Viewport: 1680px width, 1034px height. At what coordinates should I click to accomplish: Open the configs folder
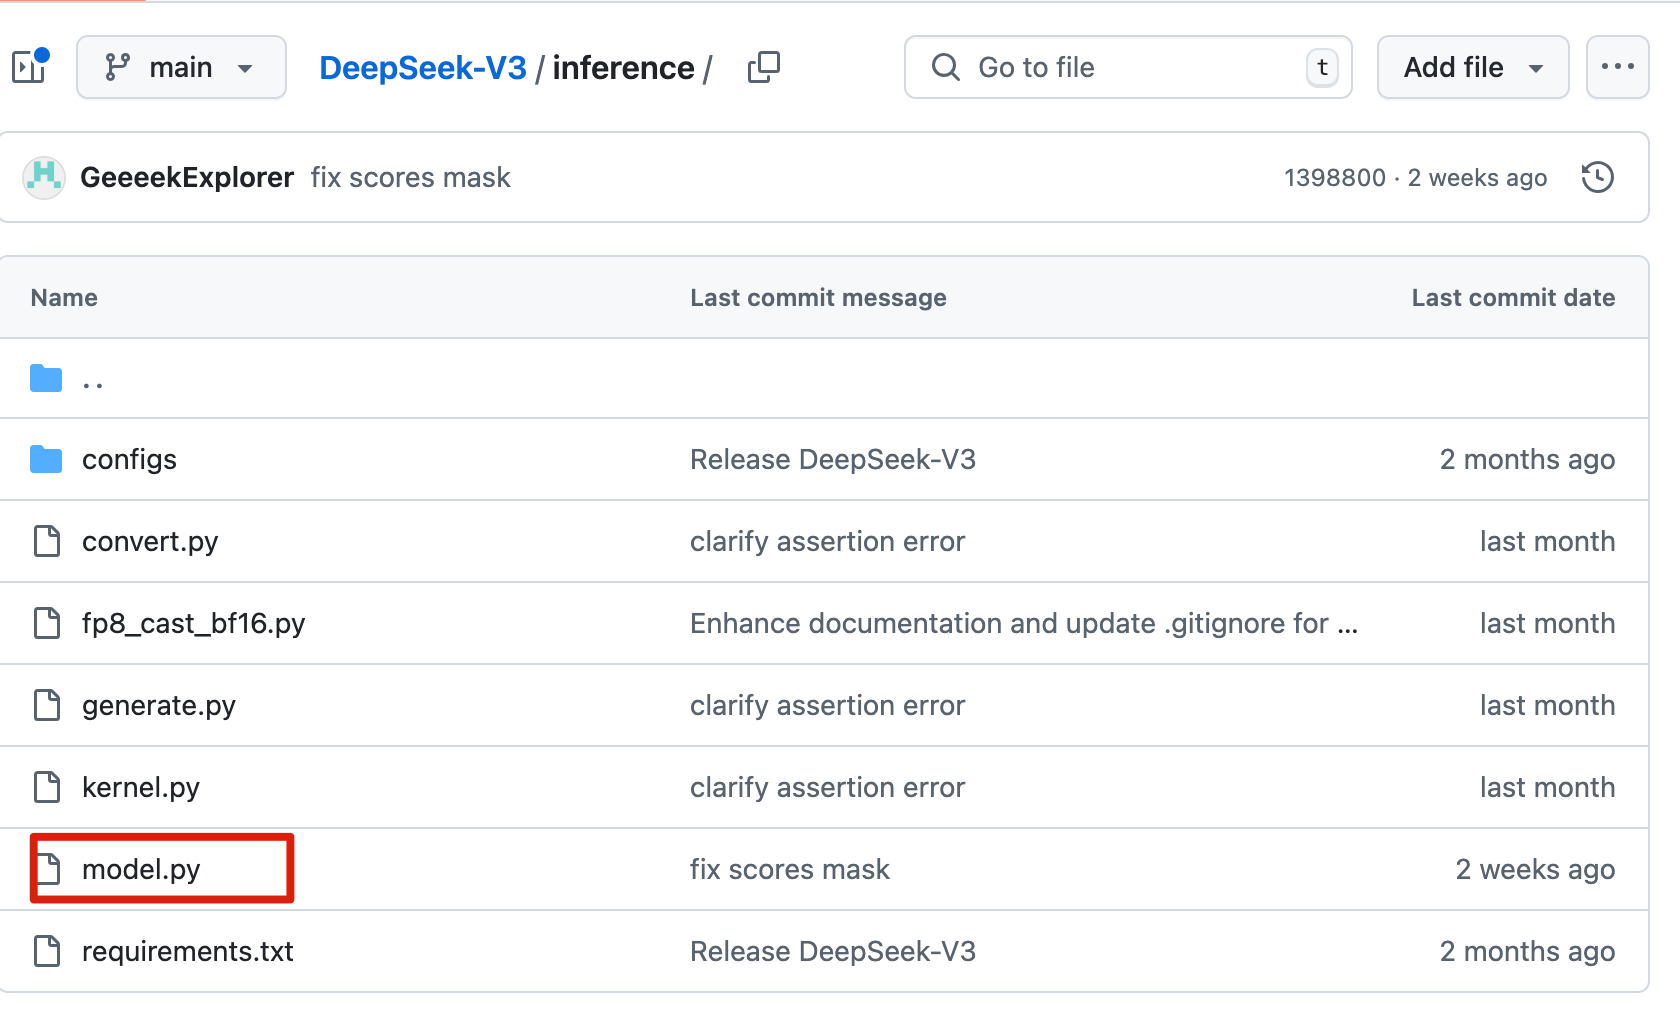pos(129,459)
